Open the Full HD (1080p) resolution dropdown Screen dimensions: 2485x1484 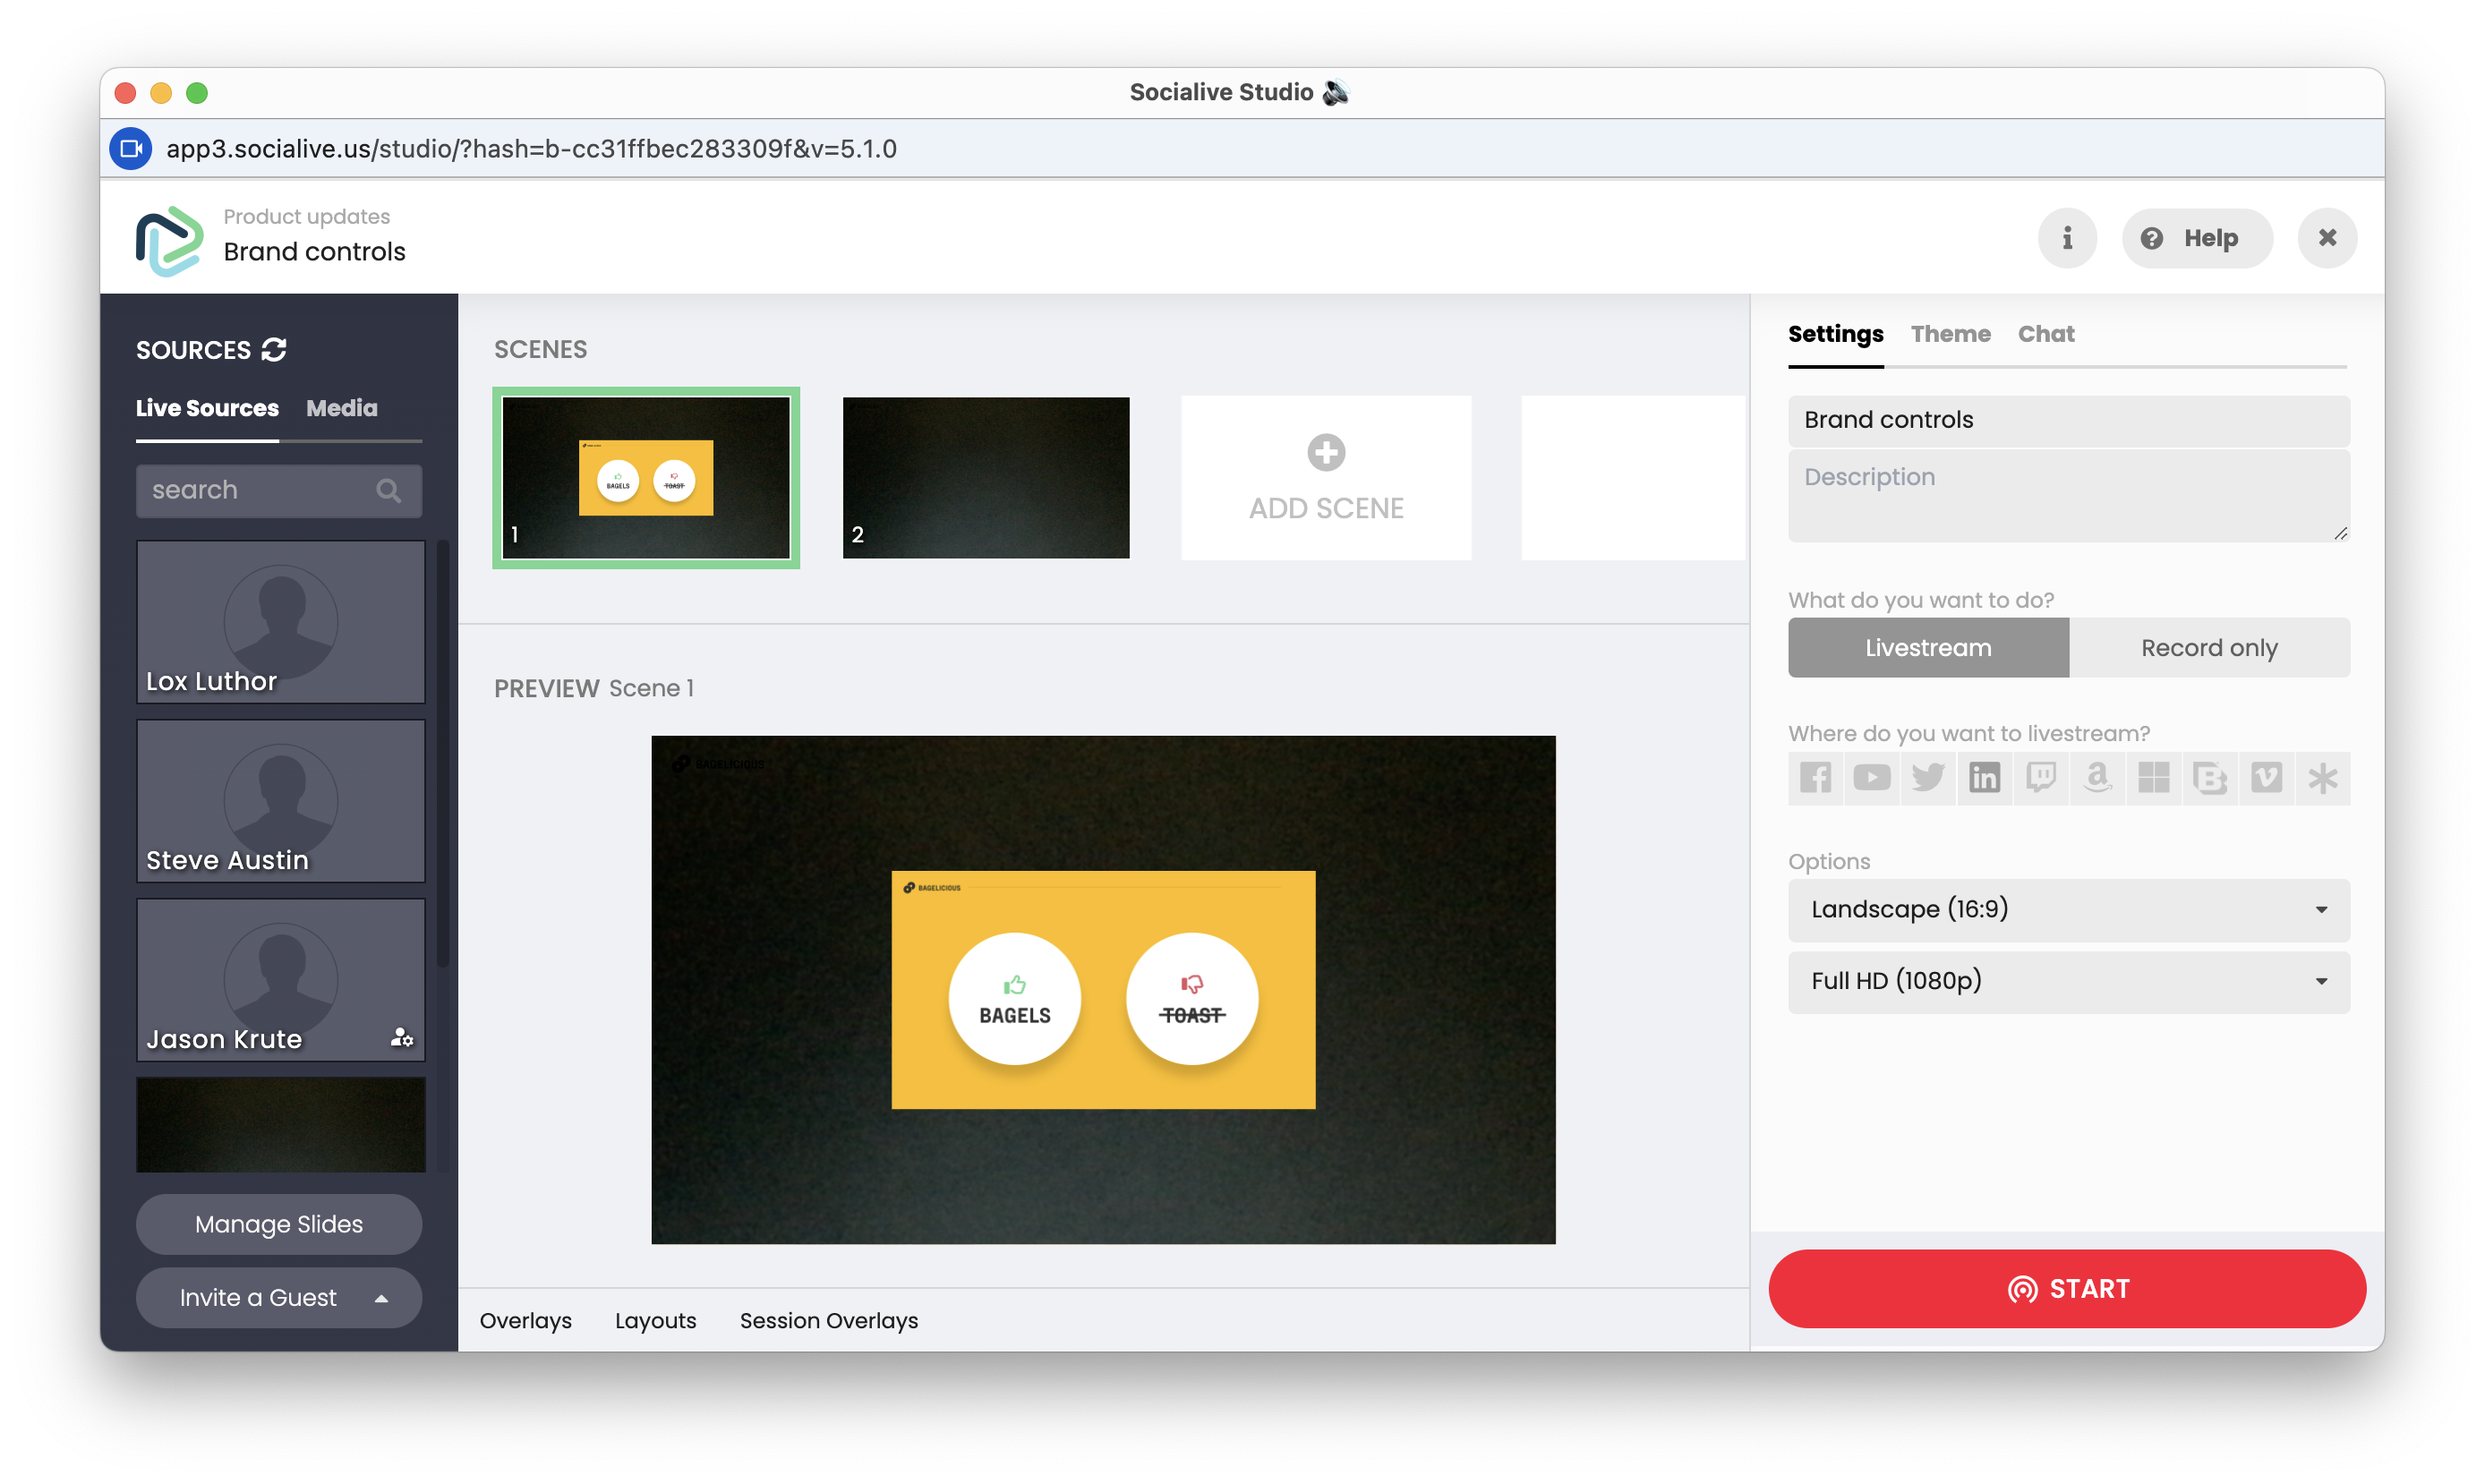[2068, 981]
